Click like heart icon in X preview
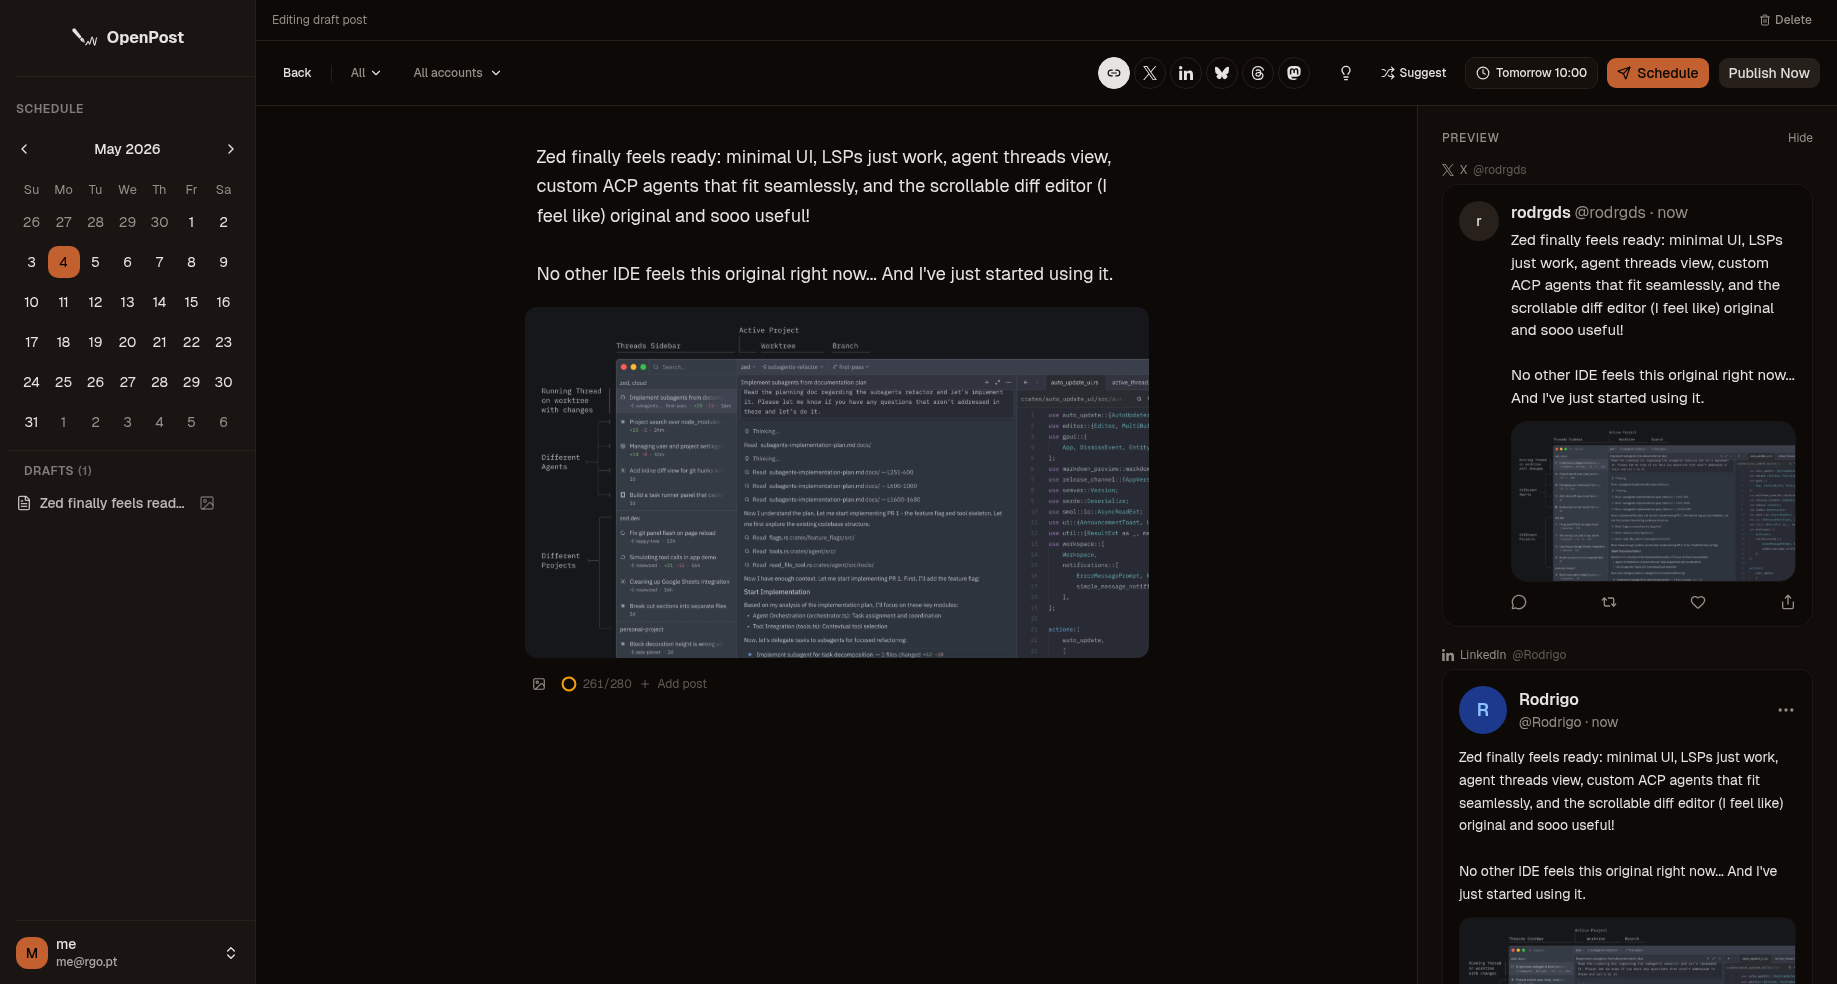The height and width of the screenshot is (984, 1837). pos(1698,602)
